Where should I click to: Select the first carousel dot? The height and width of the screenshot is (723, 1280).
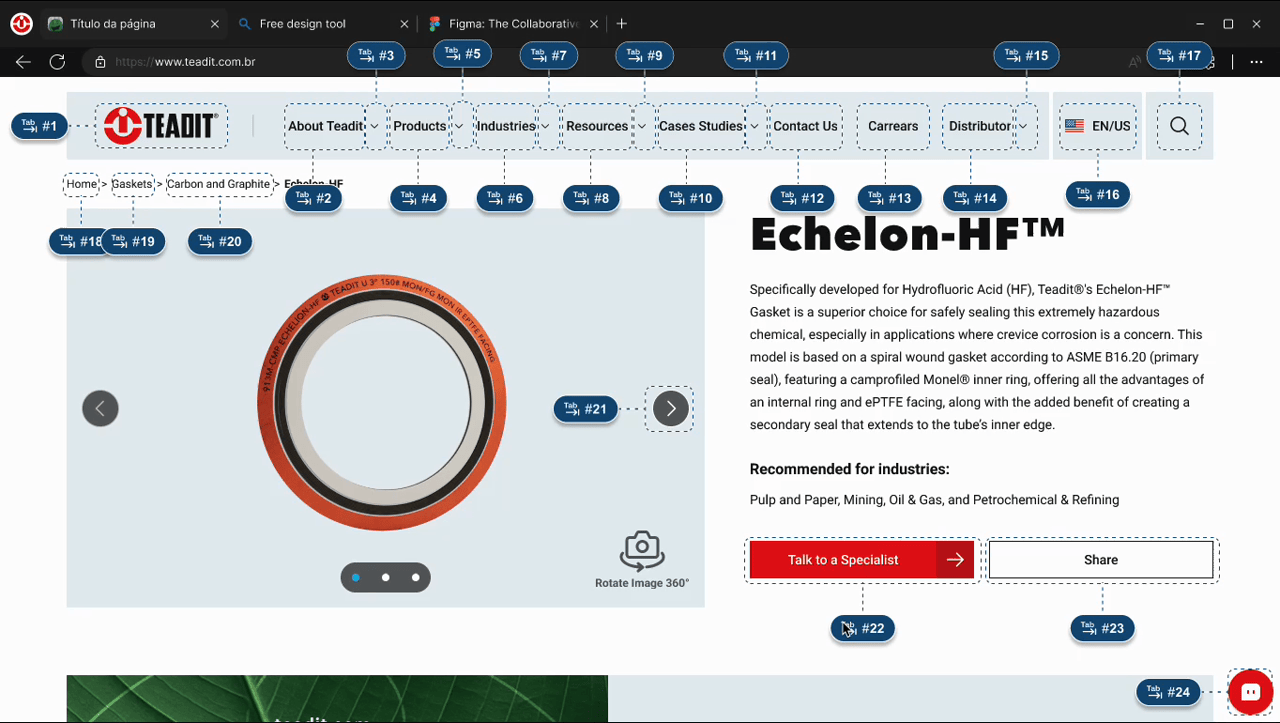pos(356,577)
